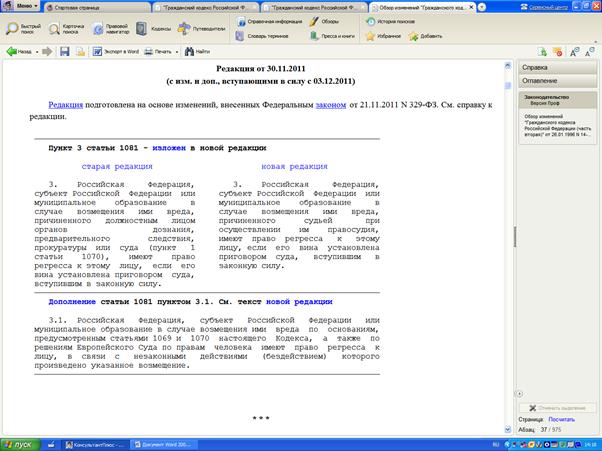The width and height of the screenshot is (602, 451).
Task: Click the изложен link for article 1081
Action: [x=169, y=148]
